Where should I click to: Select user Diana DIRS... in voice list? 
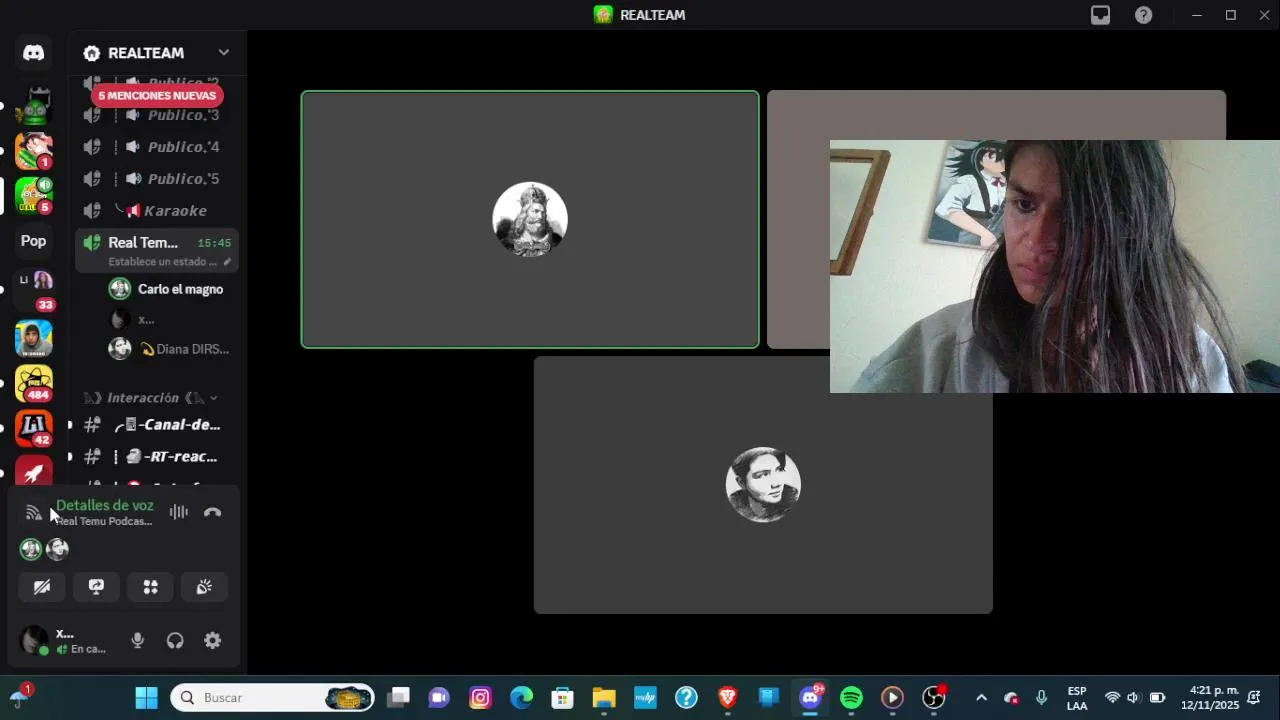(x=170, y=349)
